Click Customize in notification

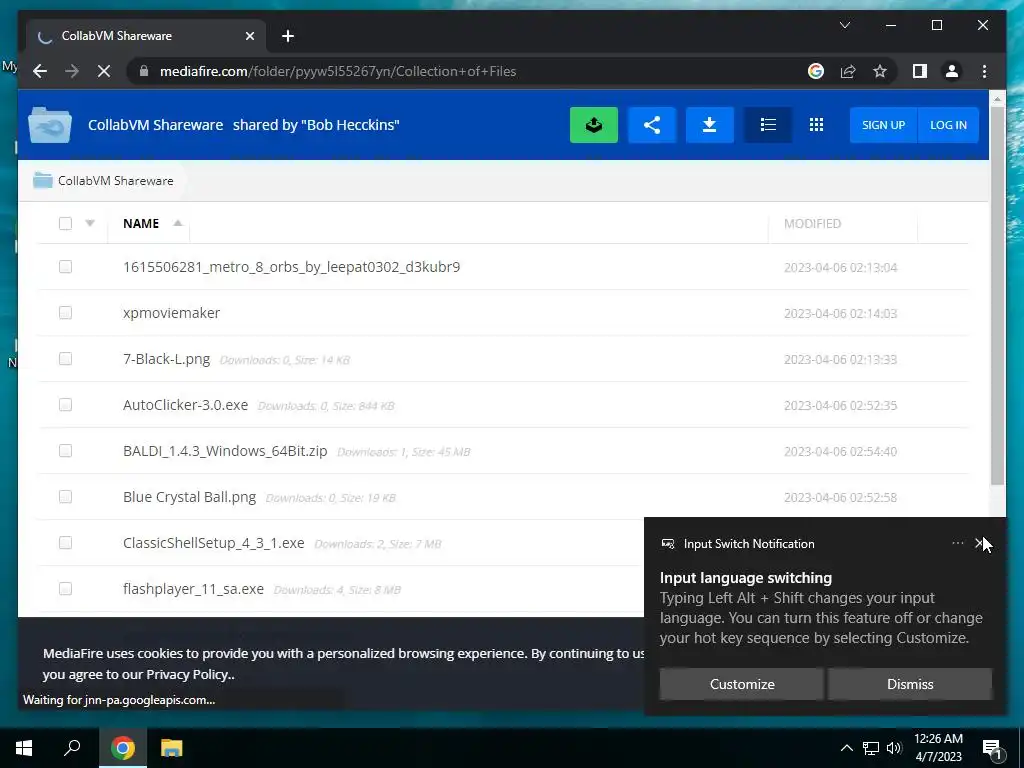pos(741,684)
